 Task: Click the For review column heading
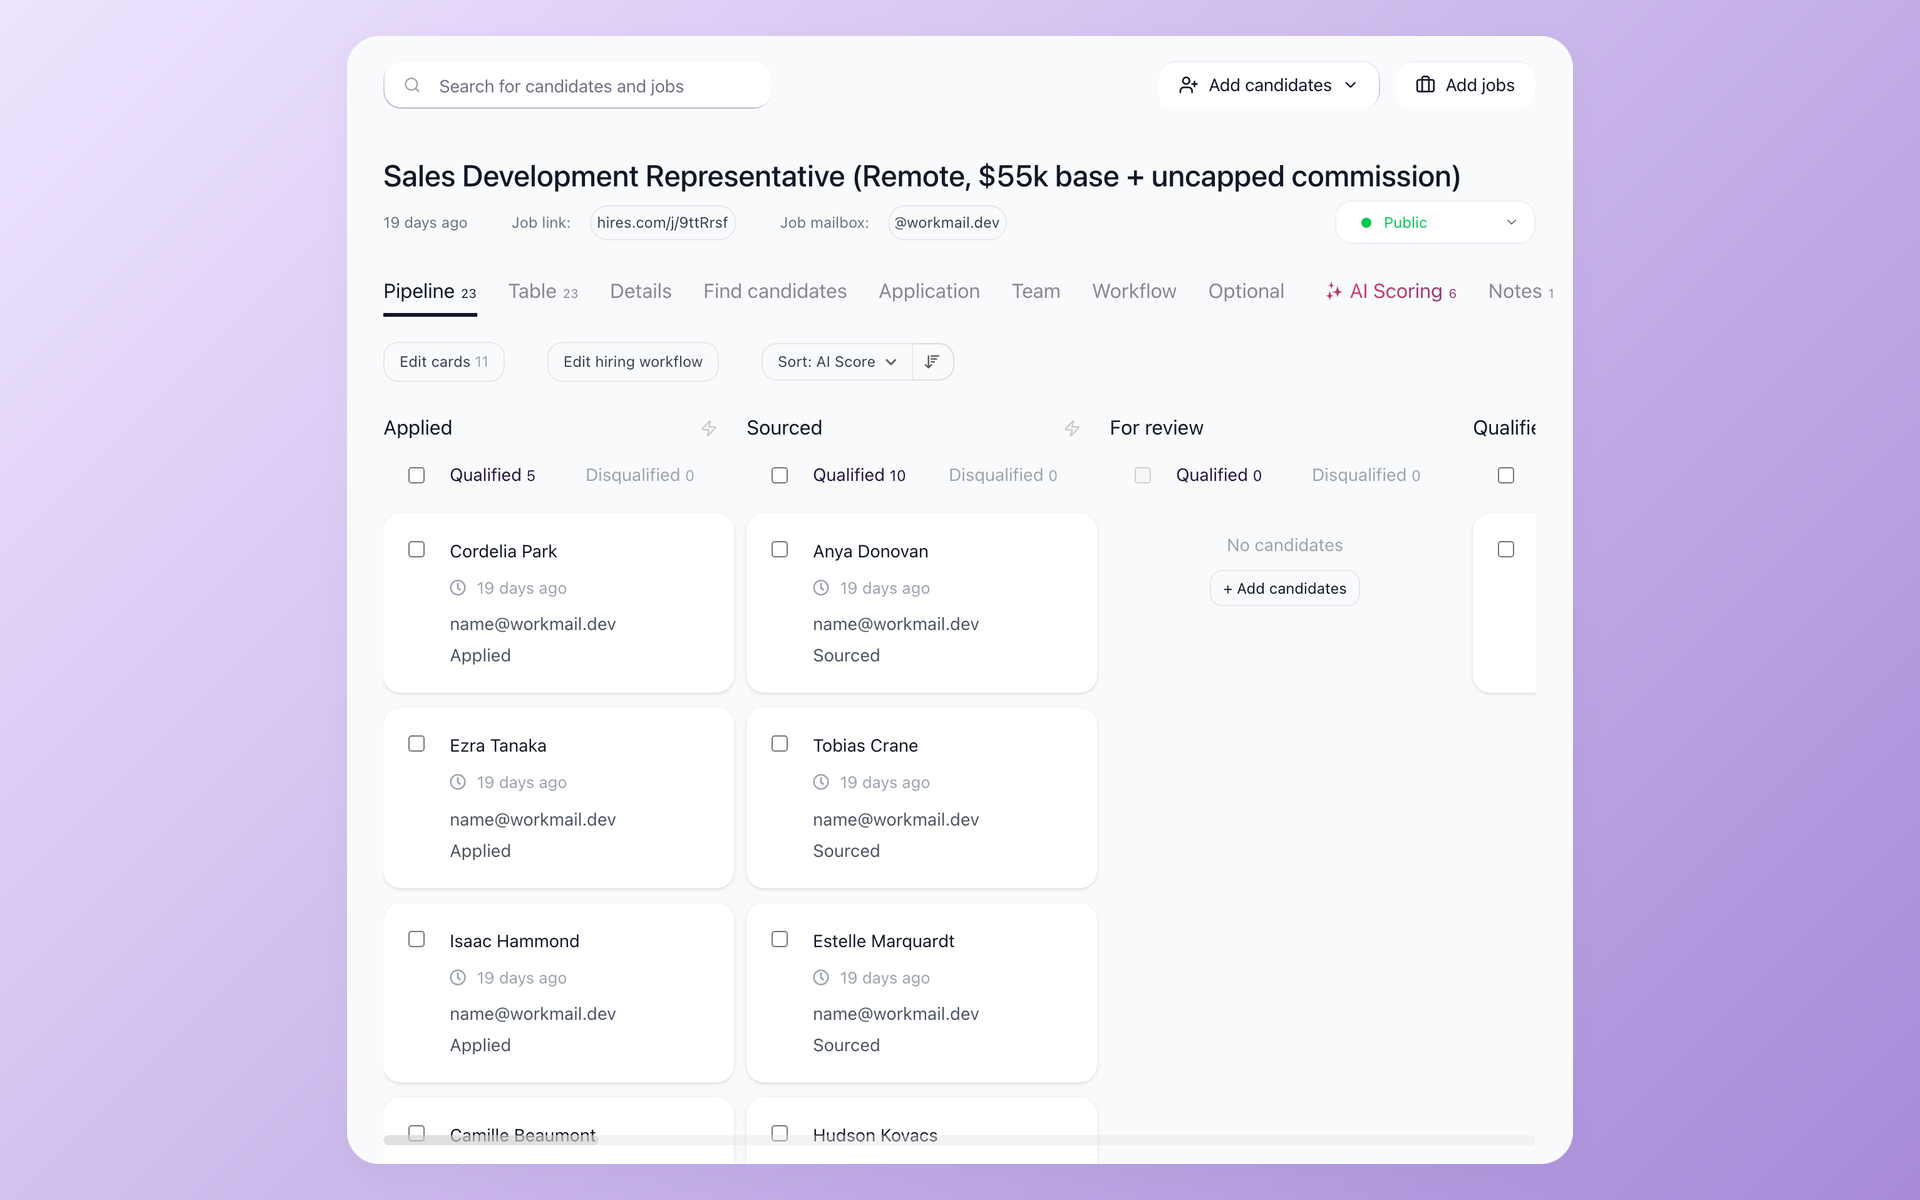[x=1156, y=428]
